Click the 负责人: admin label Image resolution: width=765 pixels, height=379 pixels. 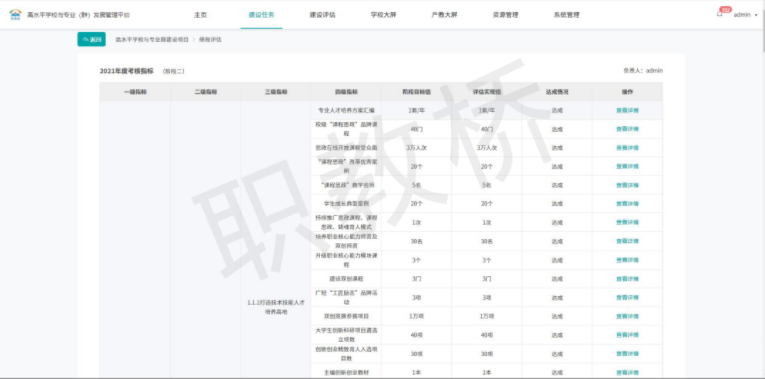pyautogui.click(x=643, y=71)
